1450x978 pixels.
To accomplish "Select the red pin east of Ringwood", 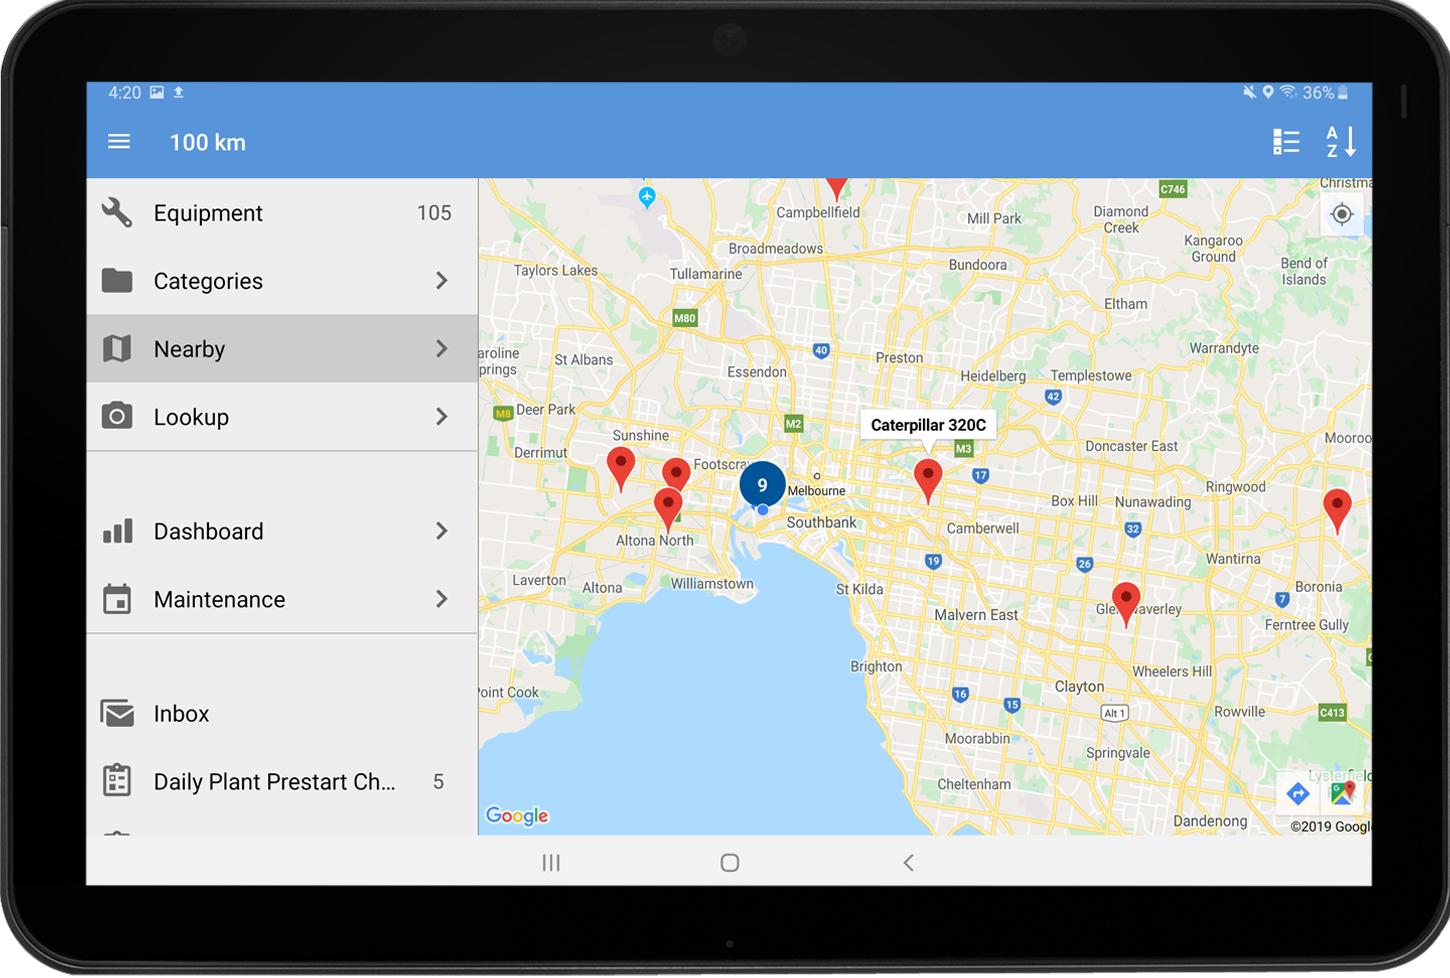I will click(1337, 509).
